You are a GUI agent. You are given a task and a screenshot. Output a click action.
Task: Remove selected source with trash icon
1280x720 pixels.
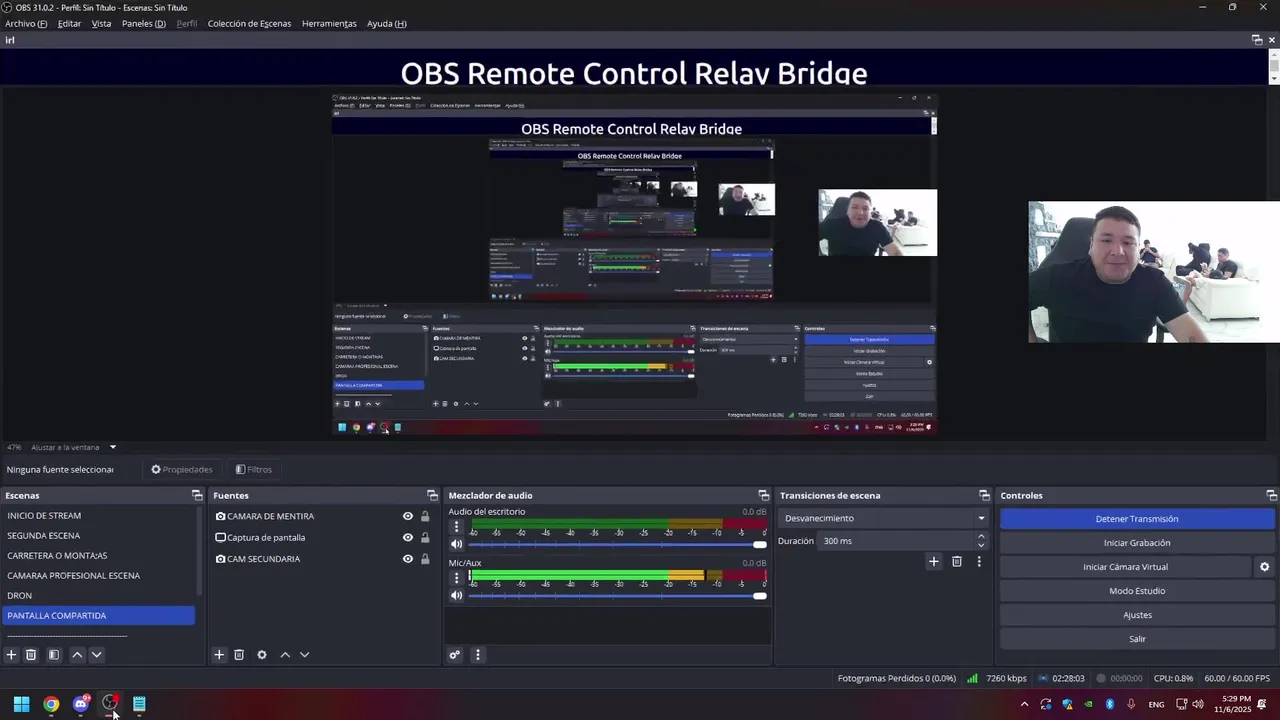tap(239, 655)
